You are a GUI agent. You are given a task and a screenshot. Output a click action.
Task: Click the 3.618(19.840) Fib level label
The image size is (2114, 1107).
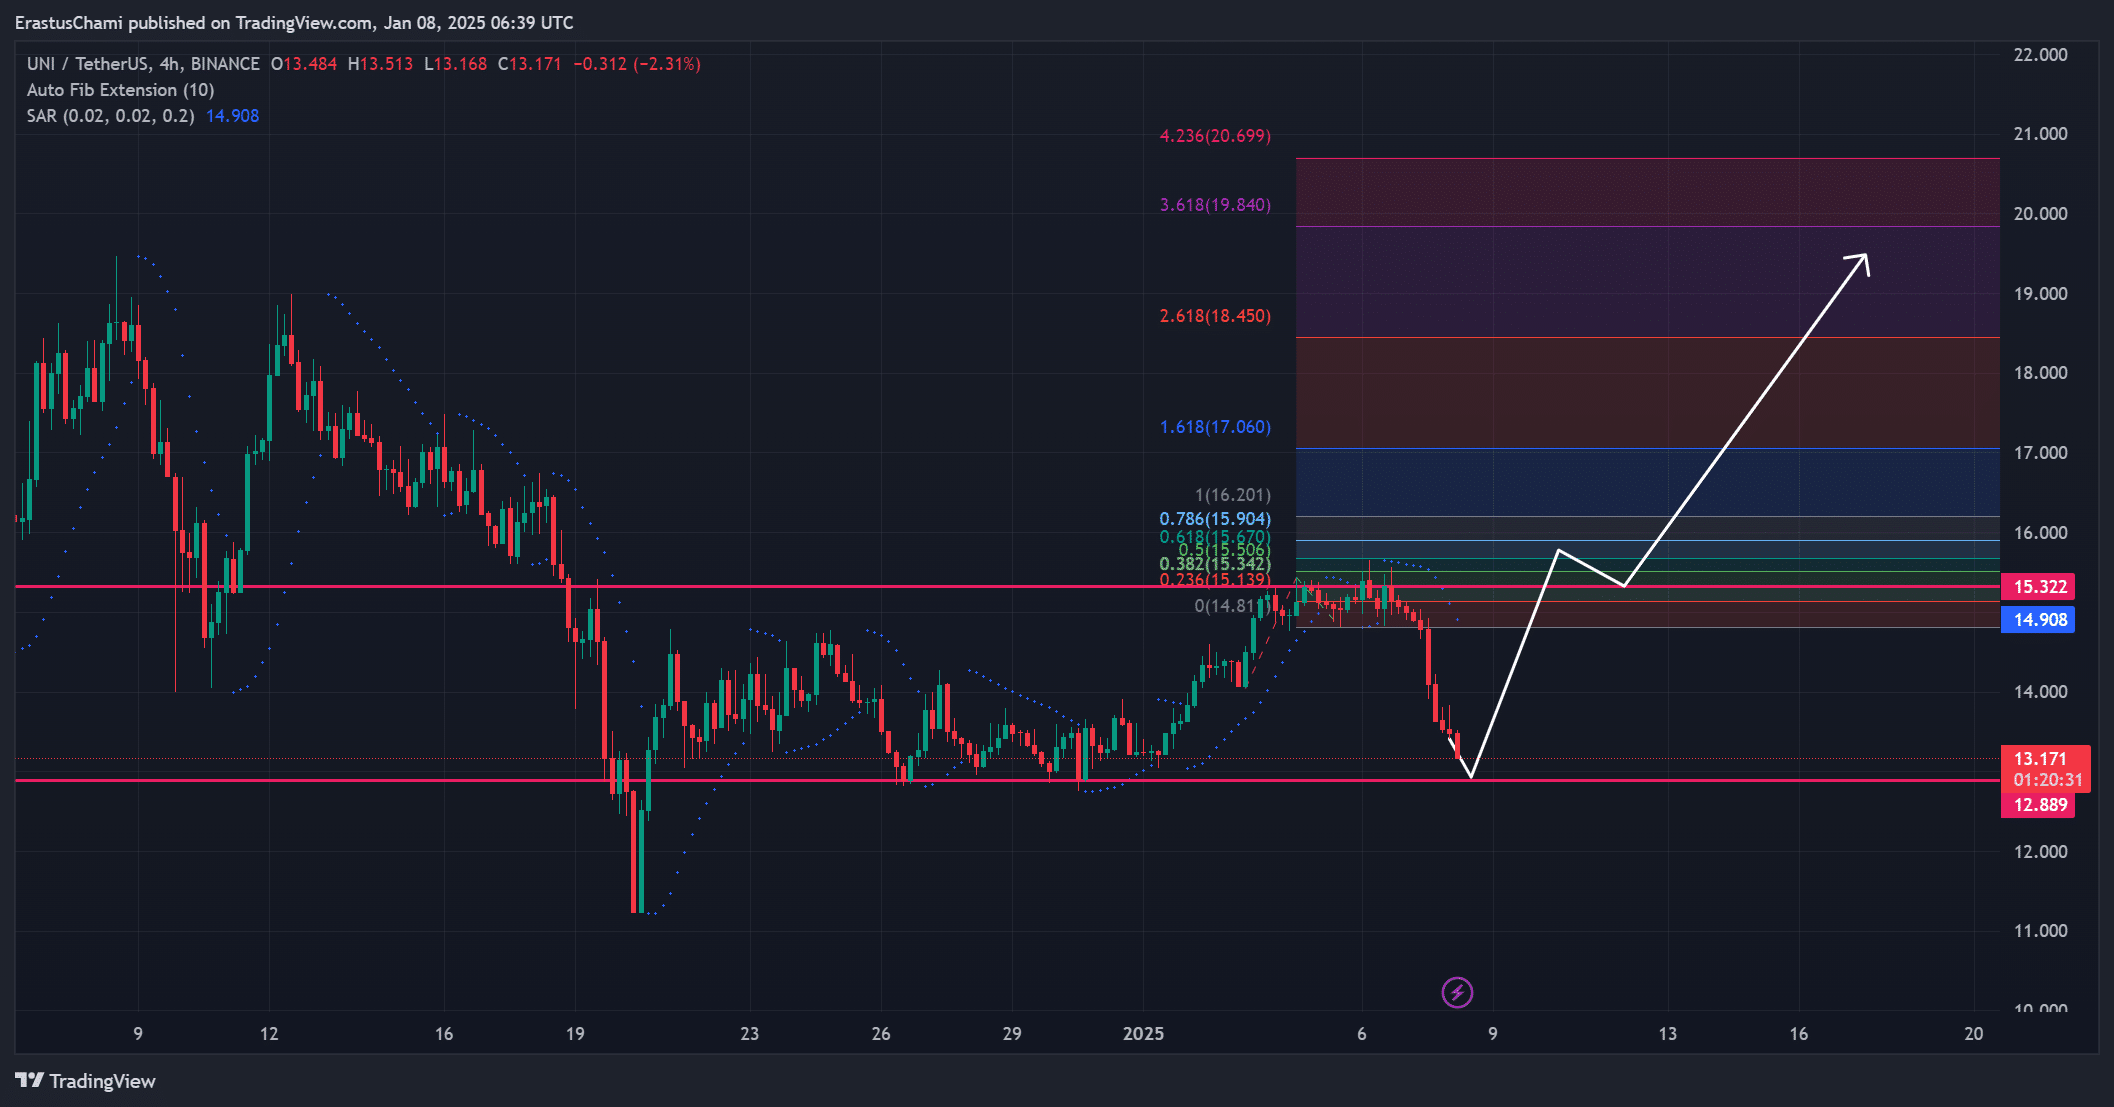(x=1215, y=205)
